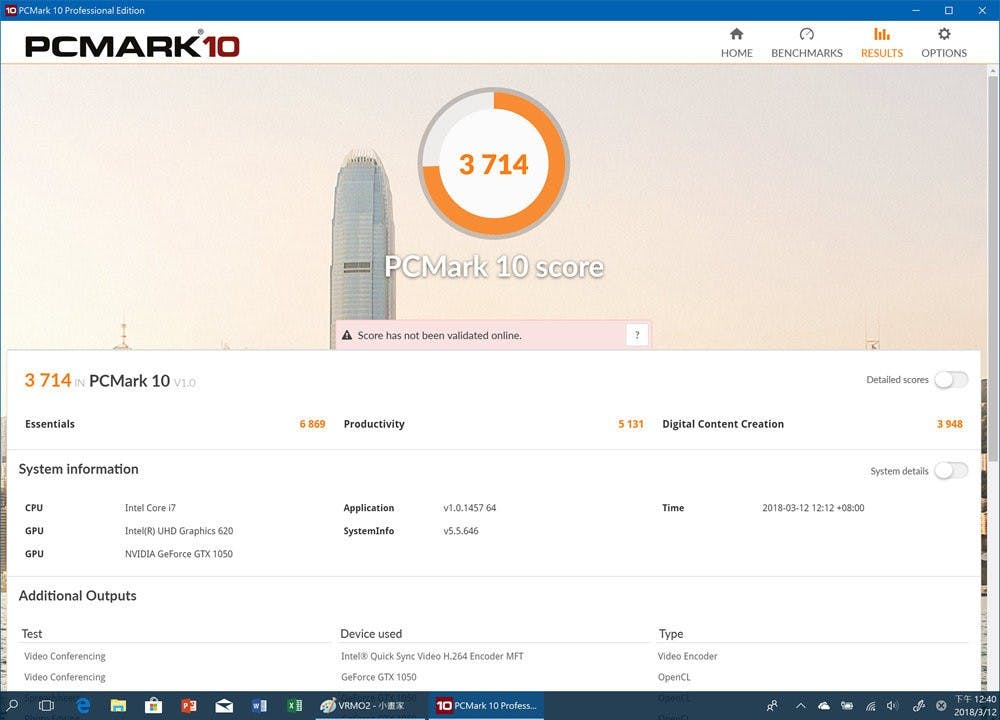Click the Intel Core i7 CPU value
This screenshot has width=1000, height=720.
point(151,508)
